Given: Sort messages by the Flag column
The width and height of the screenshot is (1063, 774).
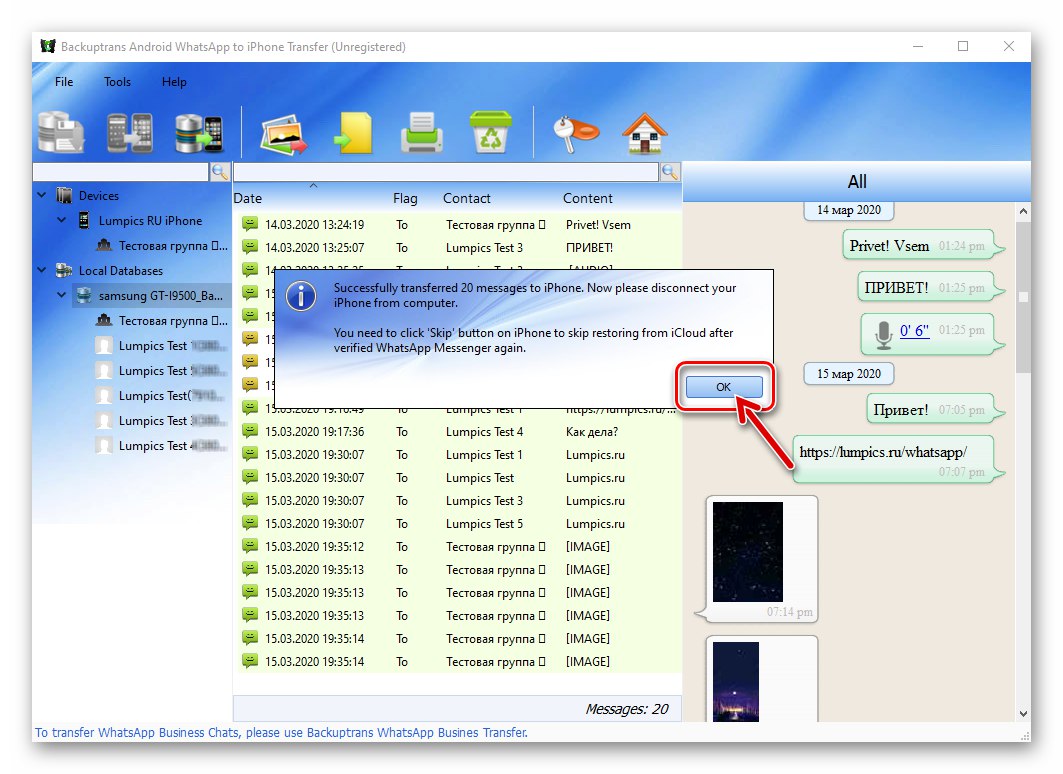Looking at the screenshot, I should click(x=405, y=199).
